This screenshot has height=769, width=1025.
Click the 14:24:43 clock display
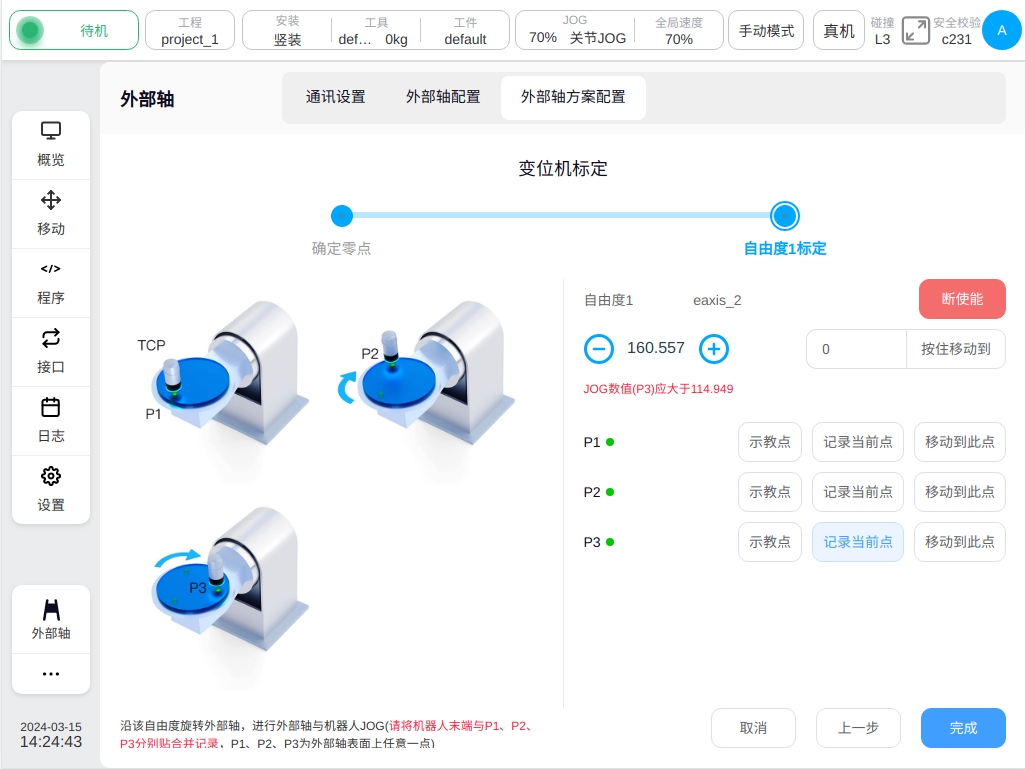pyautogui.click(x=51, y=742)
